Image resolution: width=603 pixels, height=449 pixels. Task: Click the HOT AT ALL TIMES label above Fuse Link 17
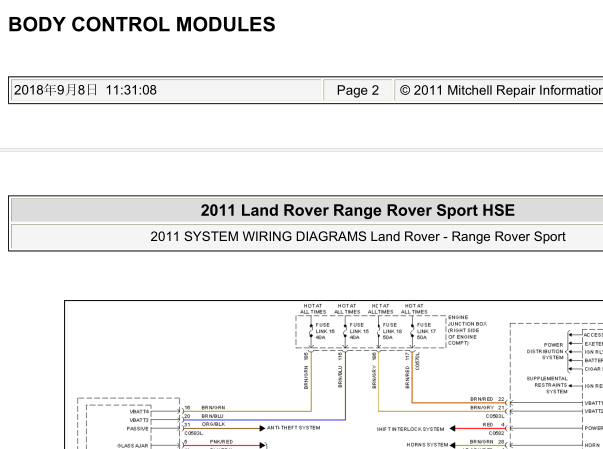pos(414,309)
